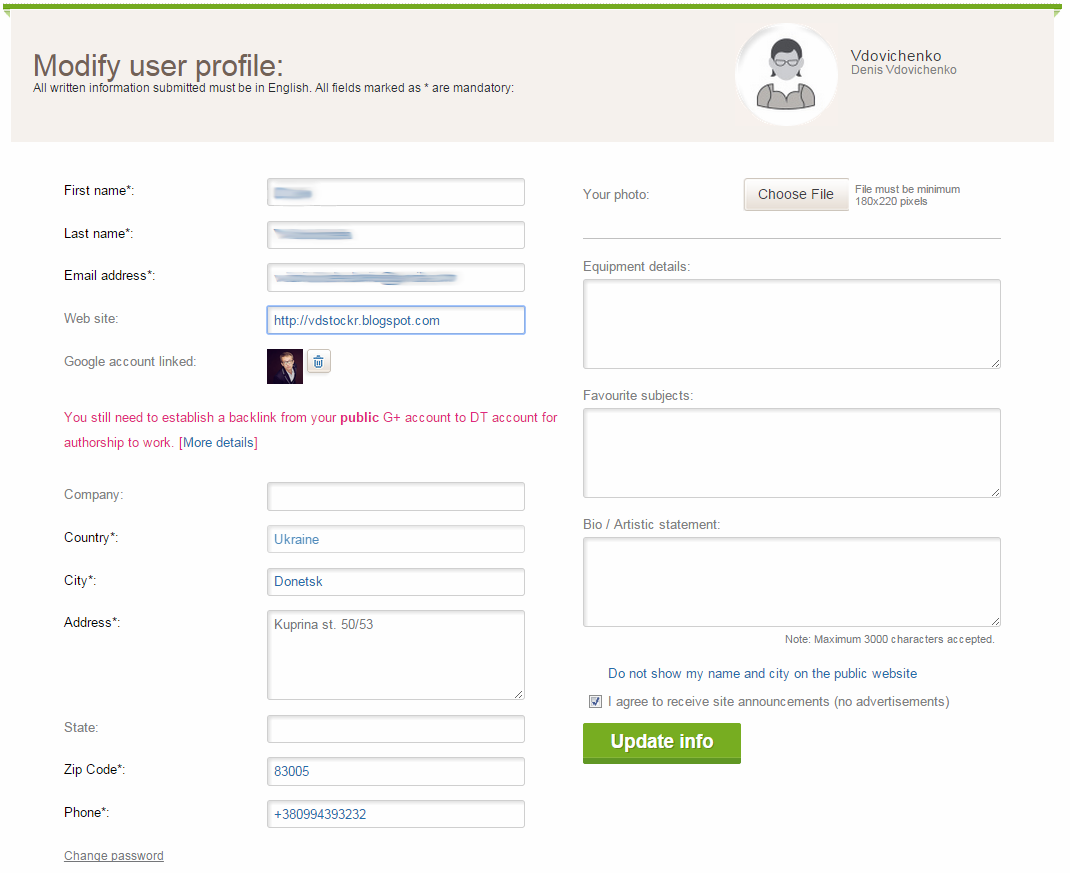Click the hide name and city link
1070x873 pixels.
click(762, 674)
